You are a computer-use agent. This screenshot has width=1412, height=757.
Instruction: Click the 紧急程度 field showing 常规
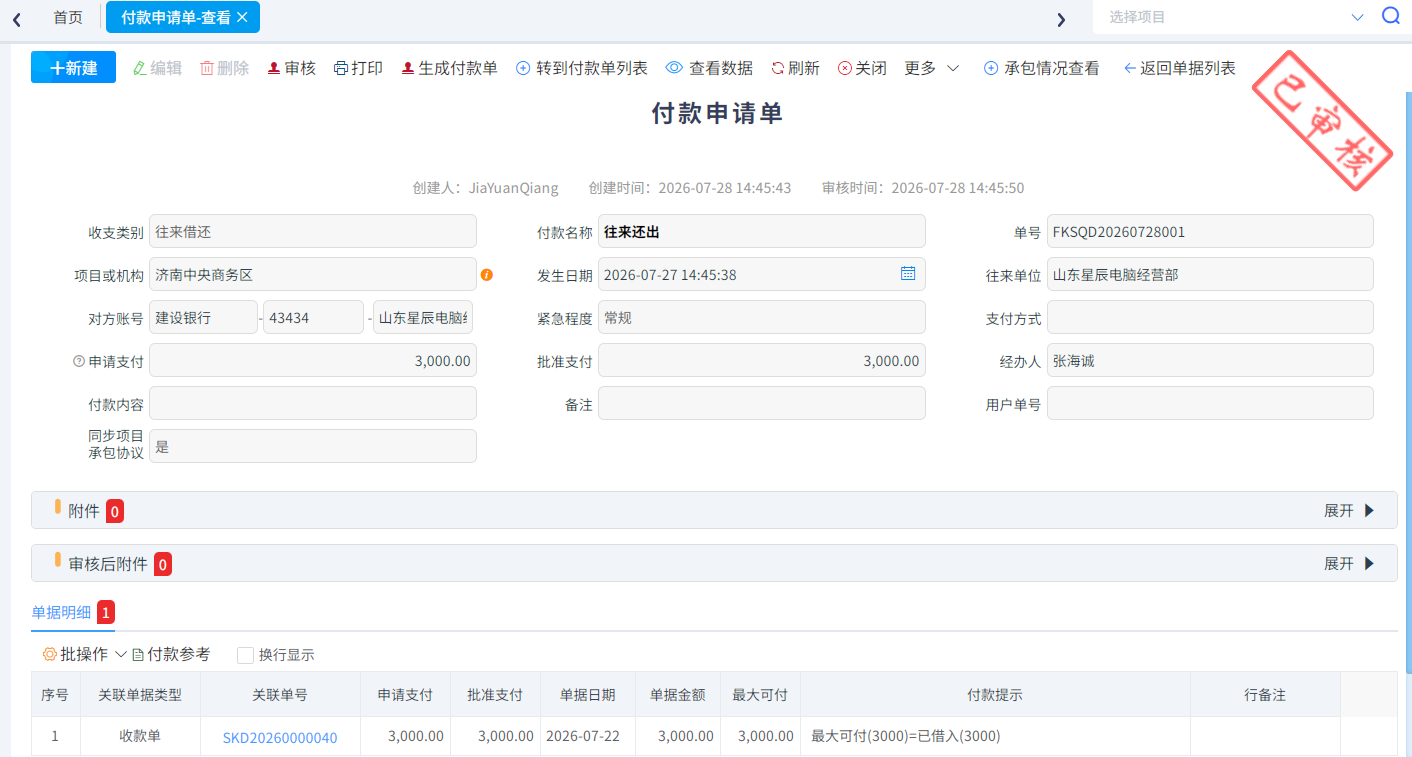762,318
